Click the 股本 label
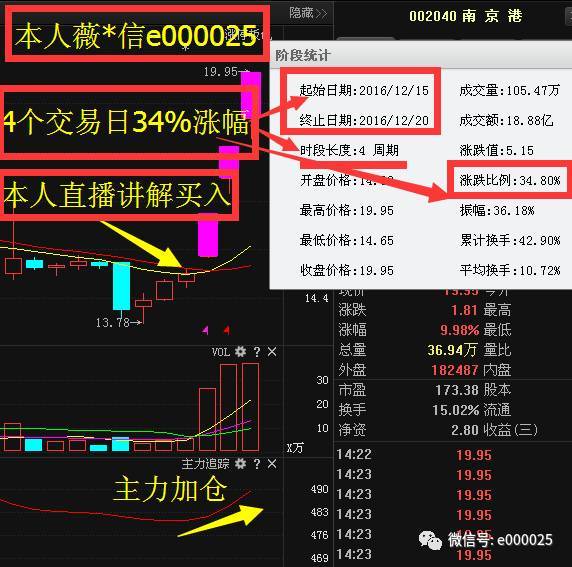Viewport: 572px width, 567px height. click(497, 390)
